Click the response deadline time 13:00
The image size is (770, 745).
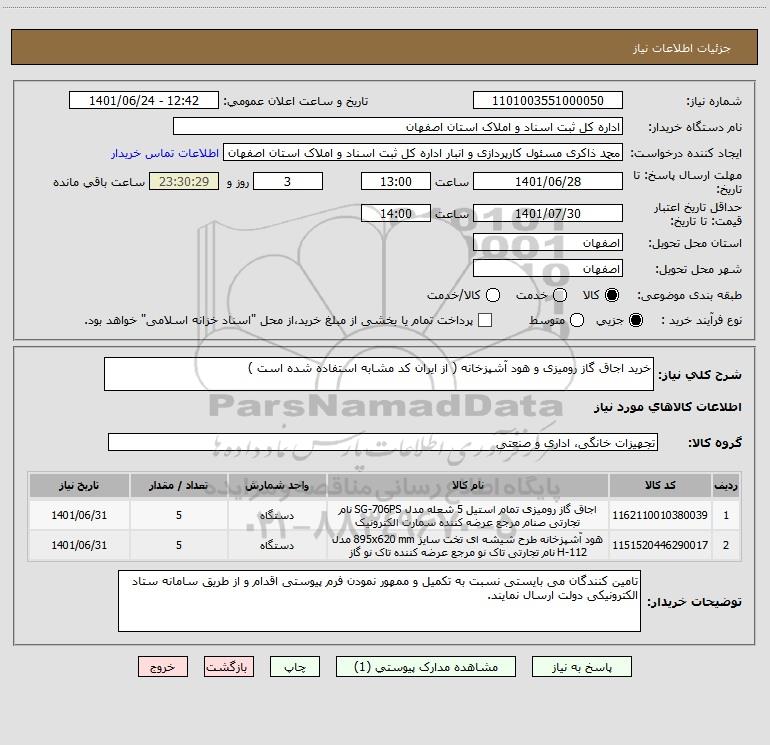click(396, 181)
